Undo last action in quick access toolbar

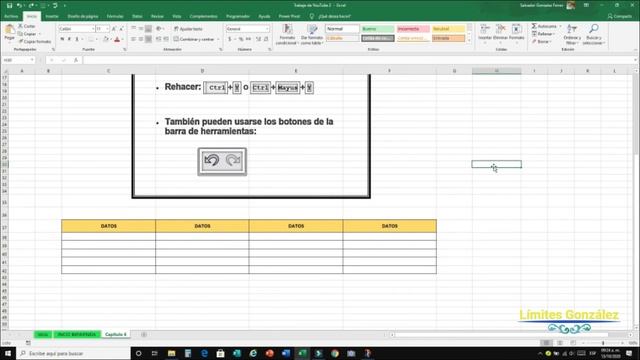[19, 5]
